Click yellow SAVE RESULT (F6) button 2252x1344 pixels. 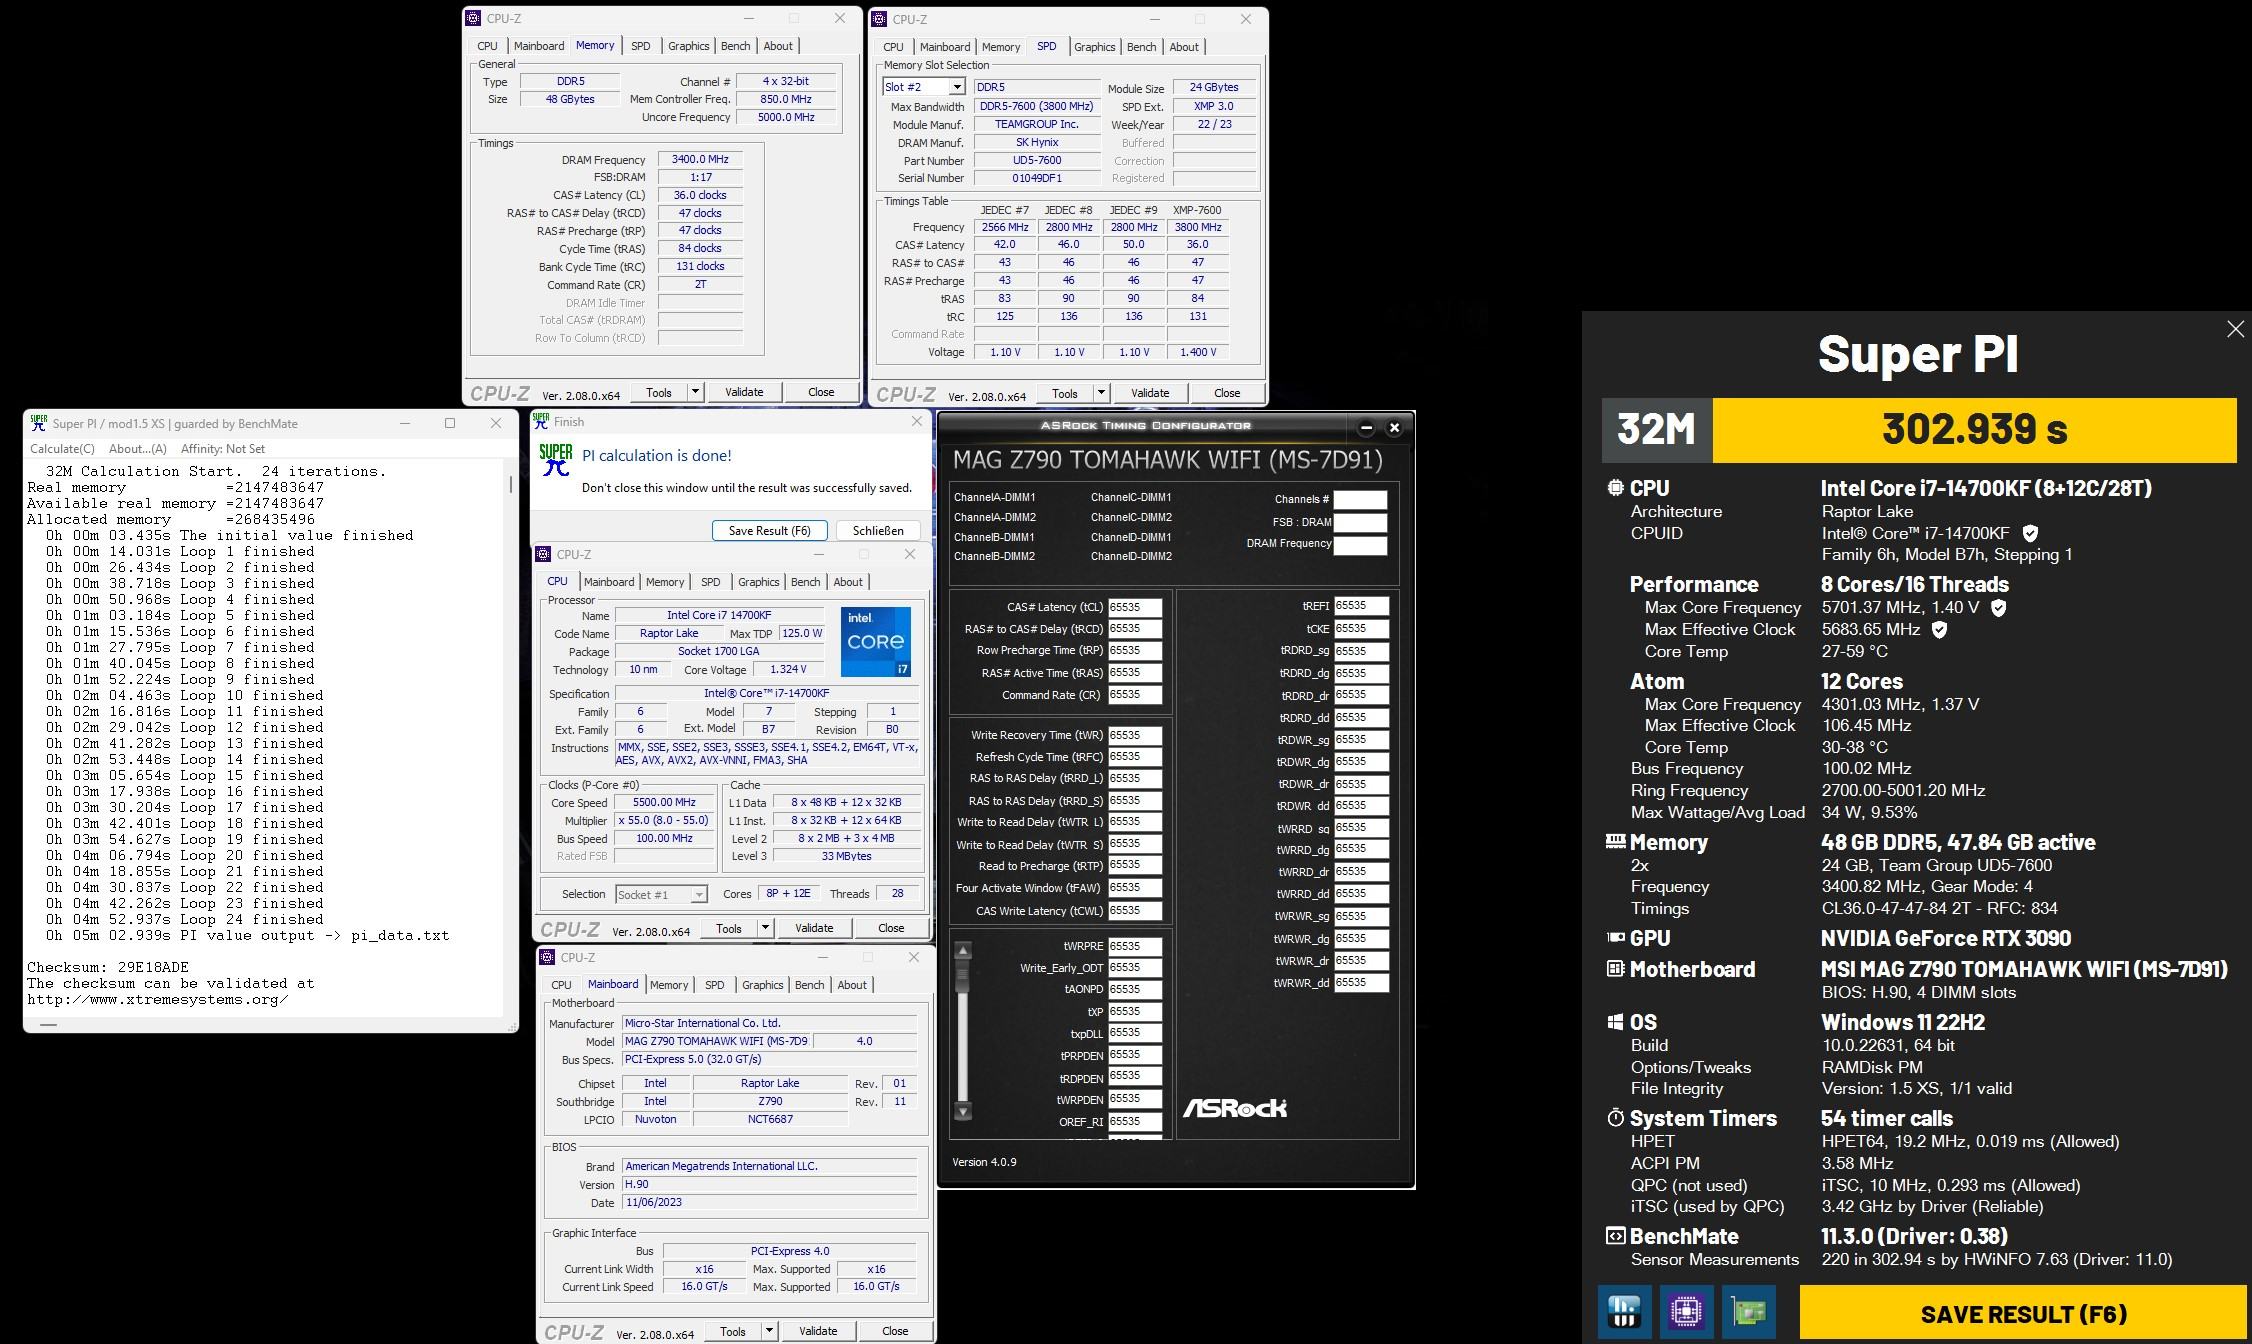2023,1313
